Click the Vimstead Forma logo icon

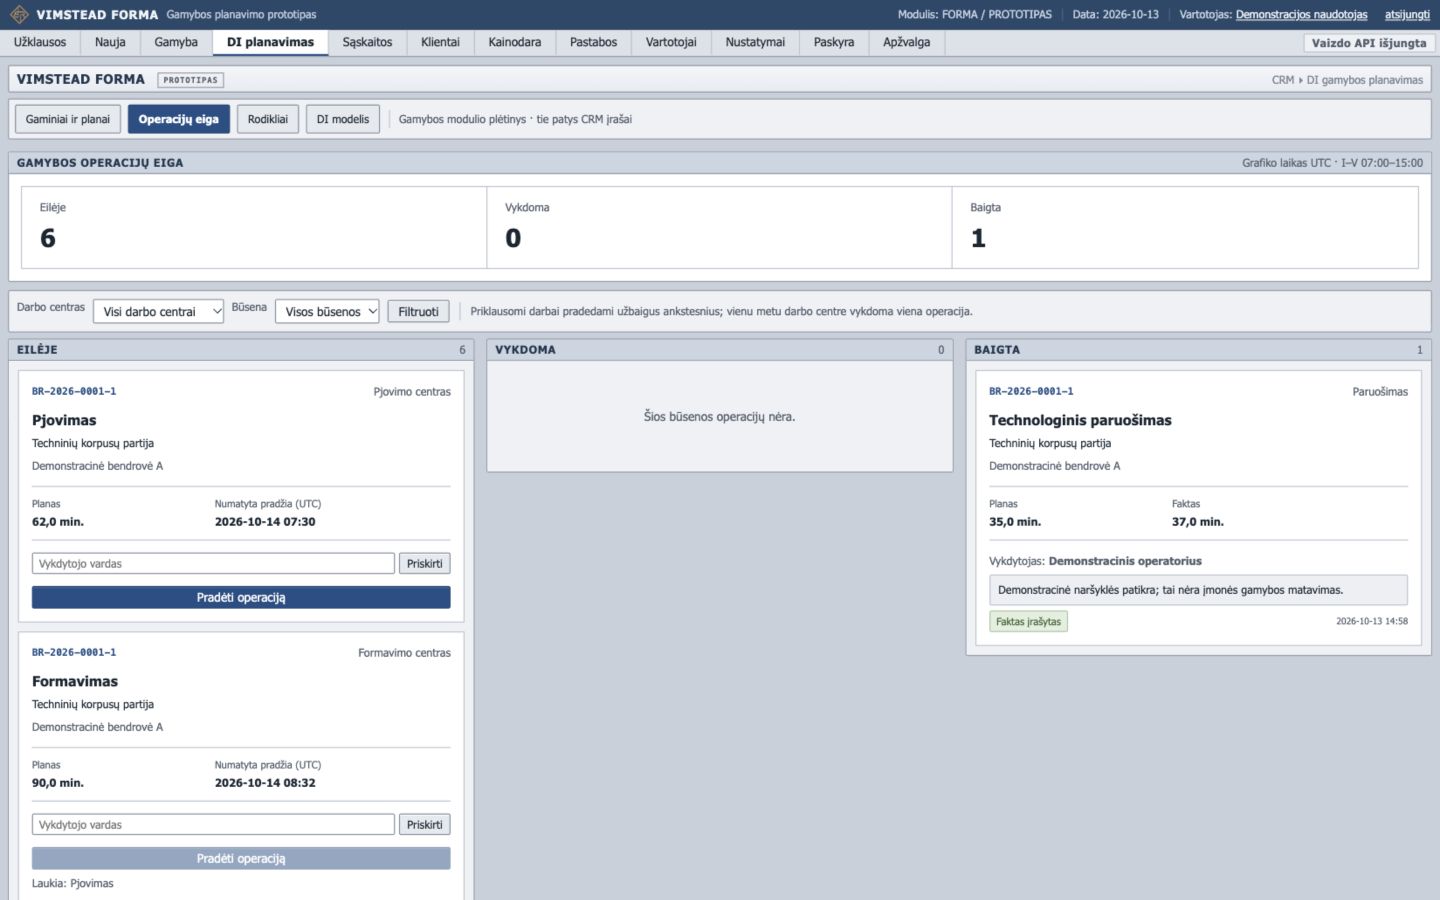19,14
